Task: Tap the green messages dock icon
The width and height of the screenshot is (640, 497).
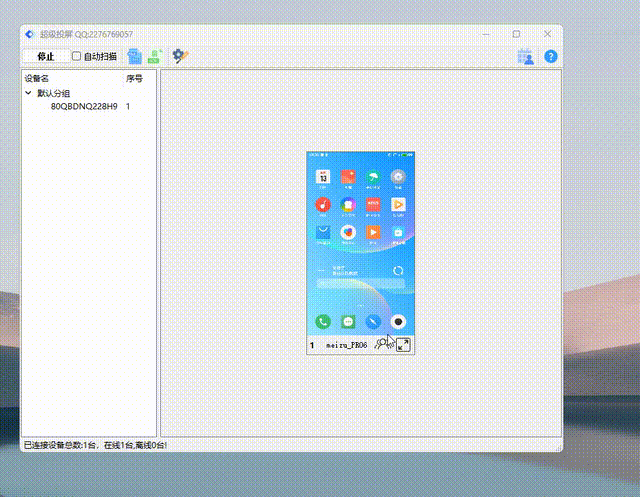Action: click(x=348, y=322)
